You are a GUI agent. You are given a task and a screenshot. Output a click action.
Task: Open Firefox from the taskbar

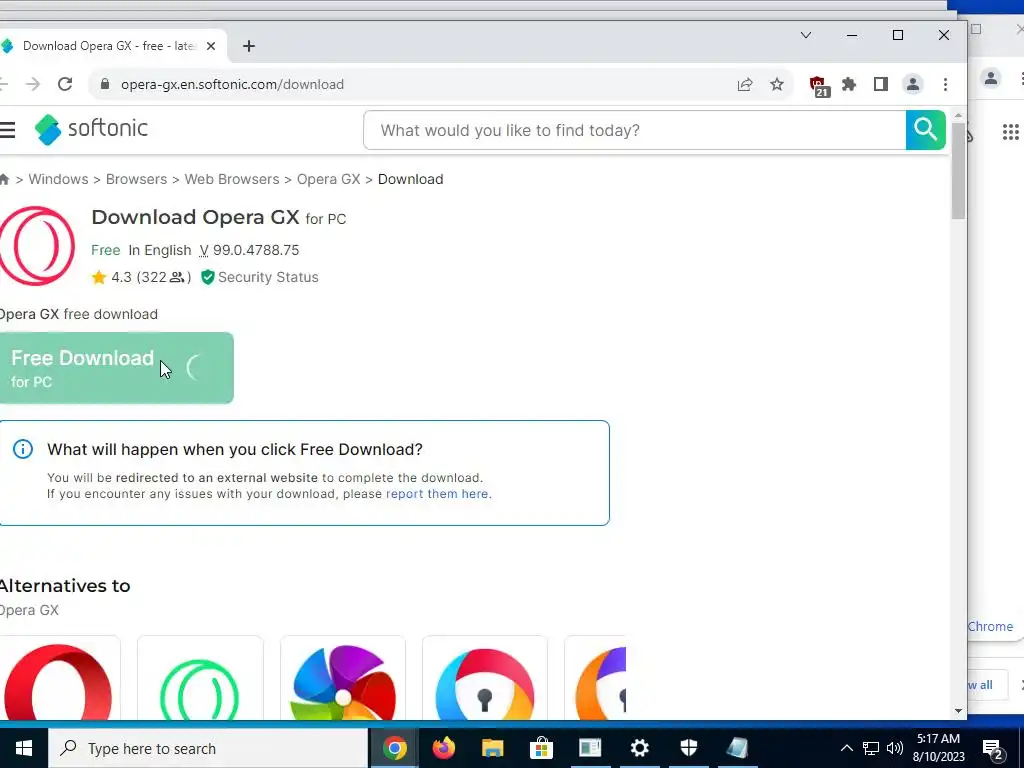tap(443, 748)
